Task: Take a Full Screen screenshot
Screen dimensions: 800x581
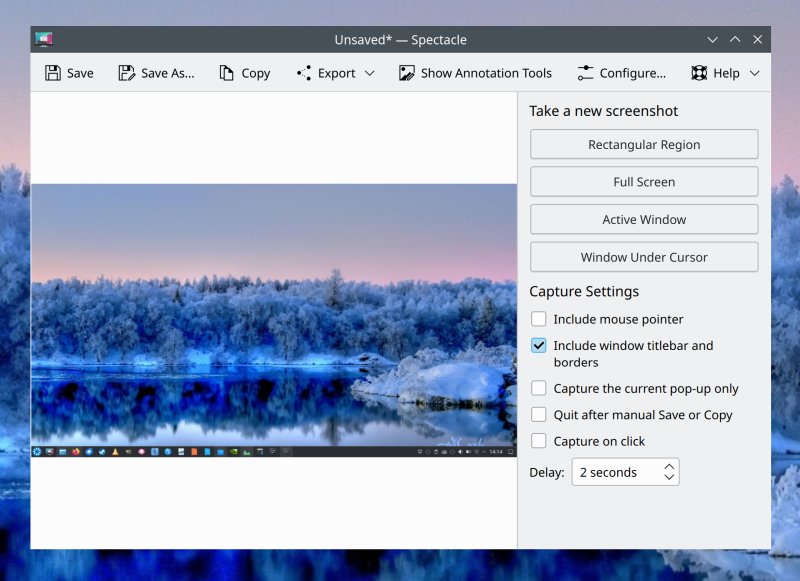Action: 644,182
